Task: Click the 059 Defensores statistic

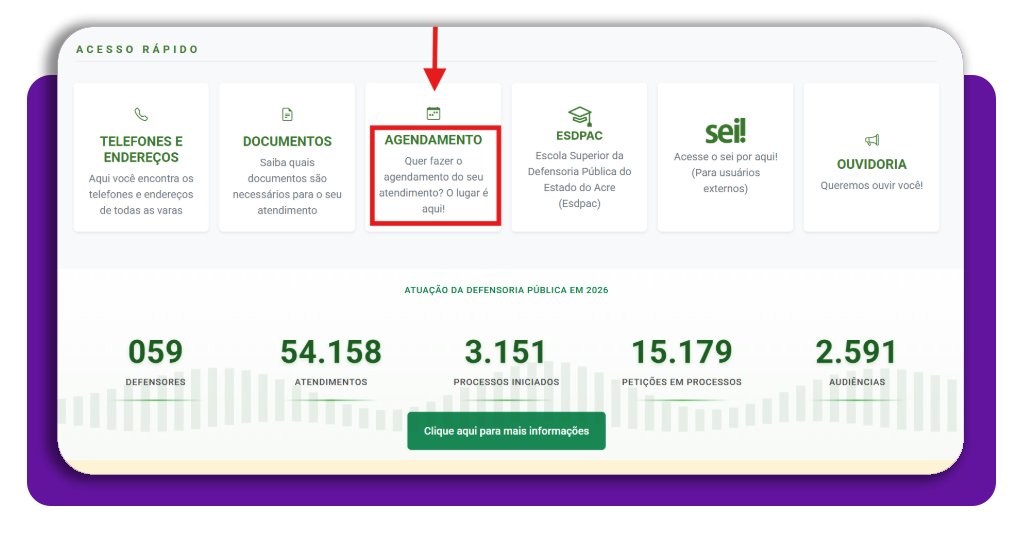Action: [155, 352]
